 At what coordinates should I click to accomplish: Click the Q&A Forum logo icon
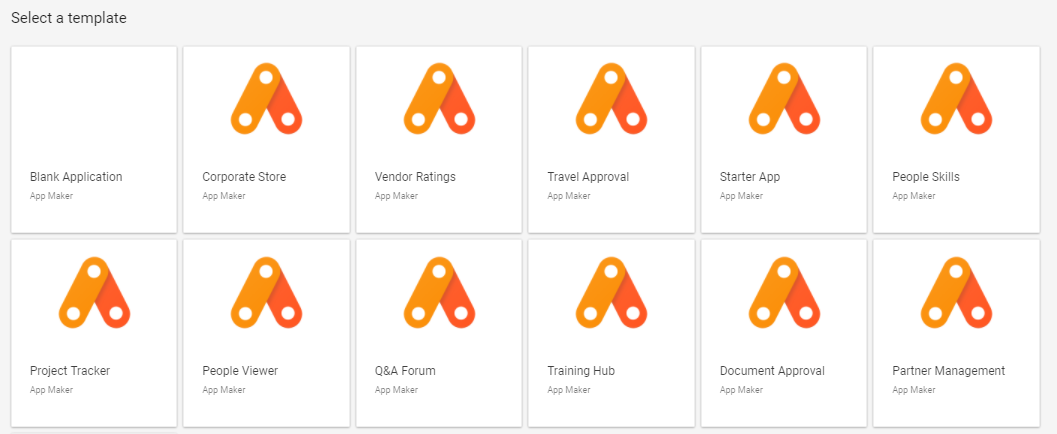[438, 293]
